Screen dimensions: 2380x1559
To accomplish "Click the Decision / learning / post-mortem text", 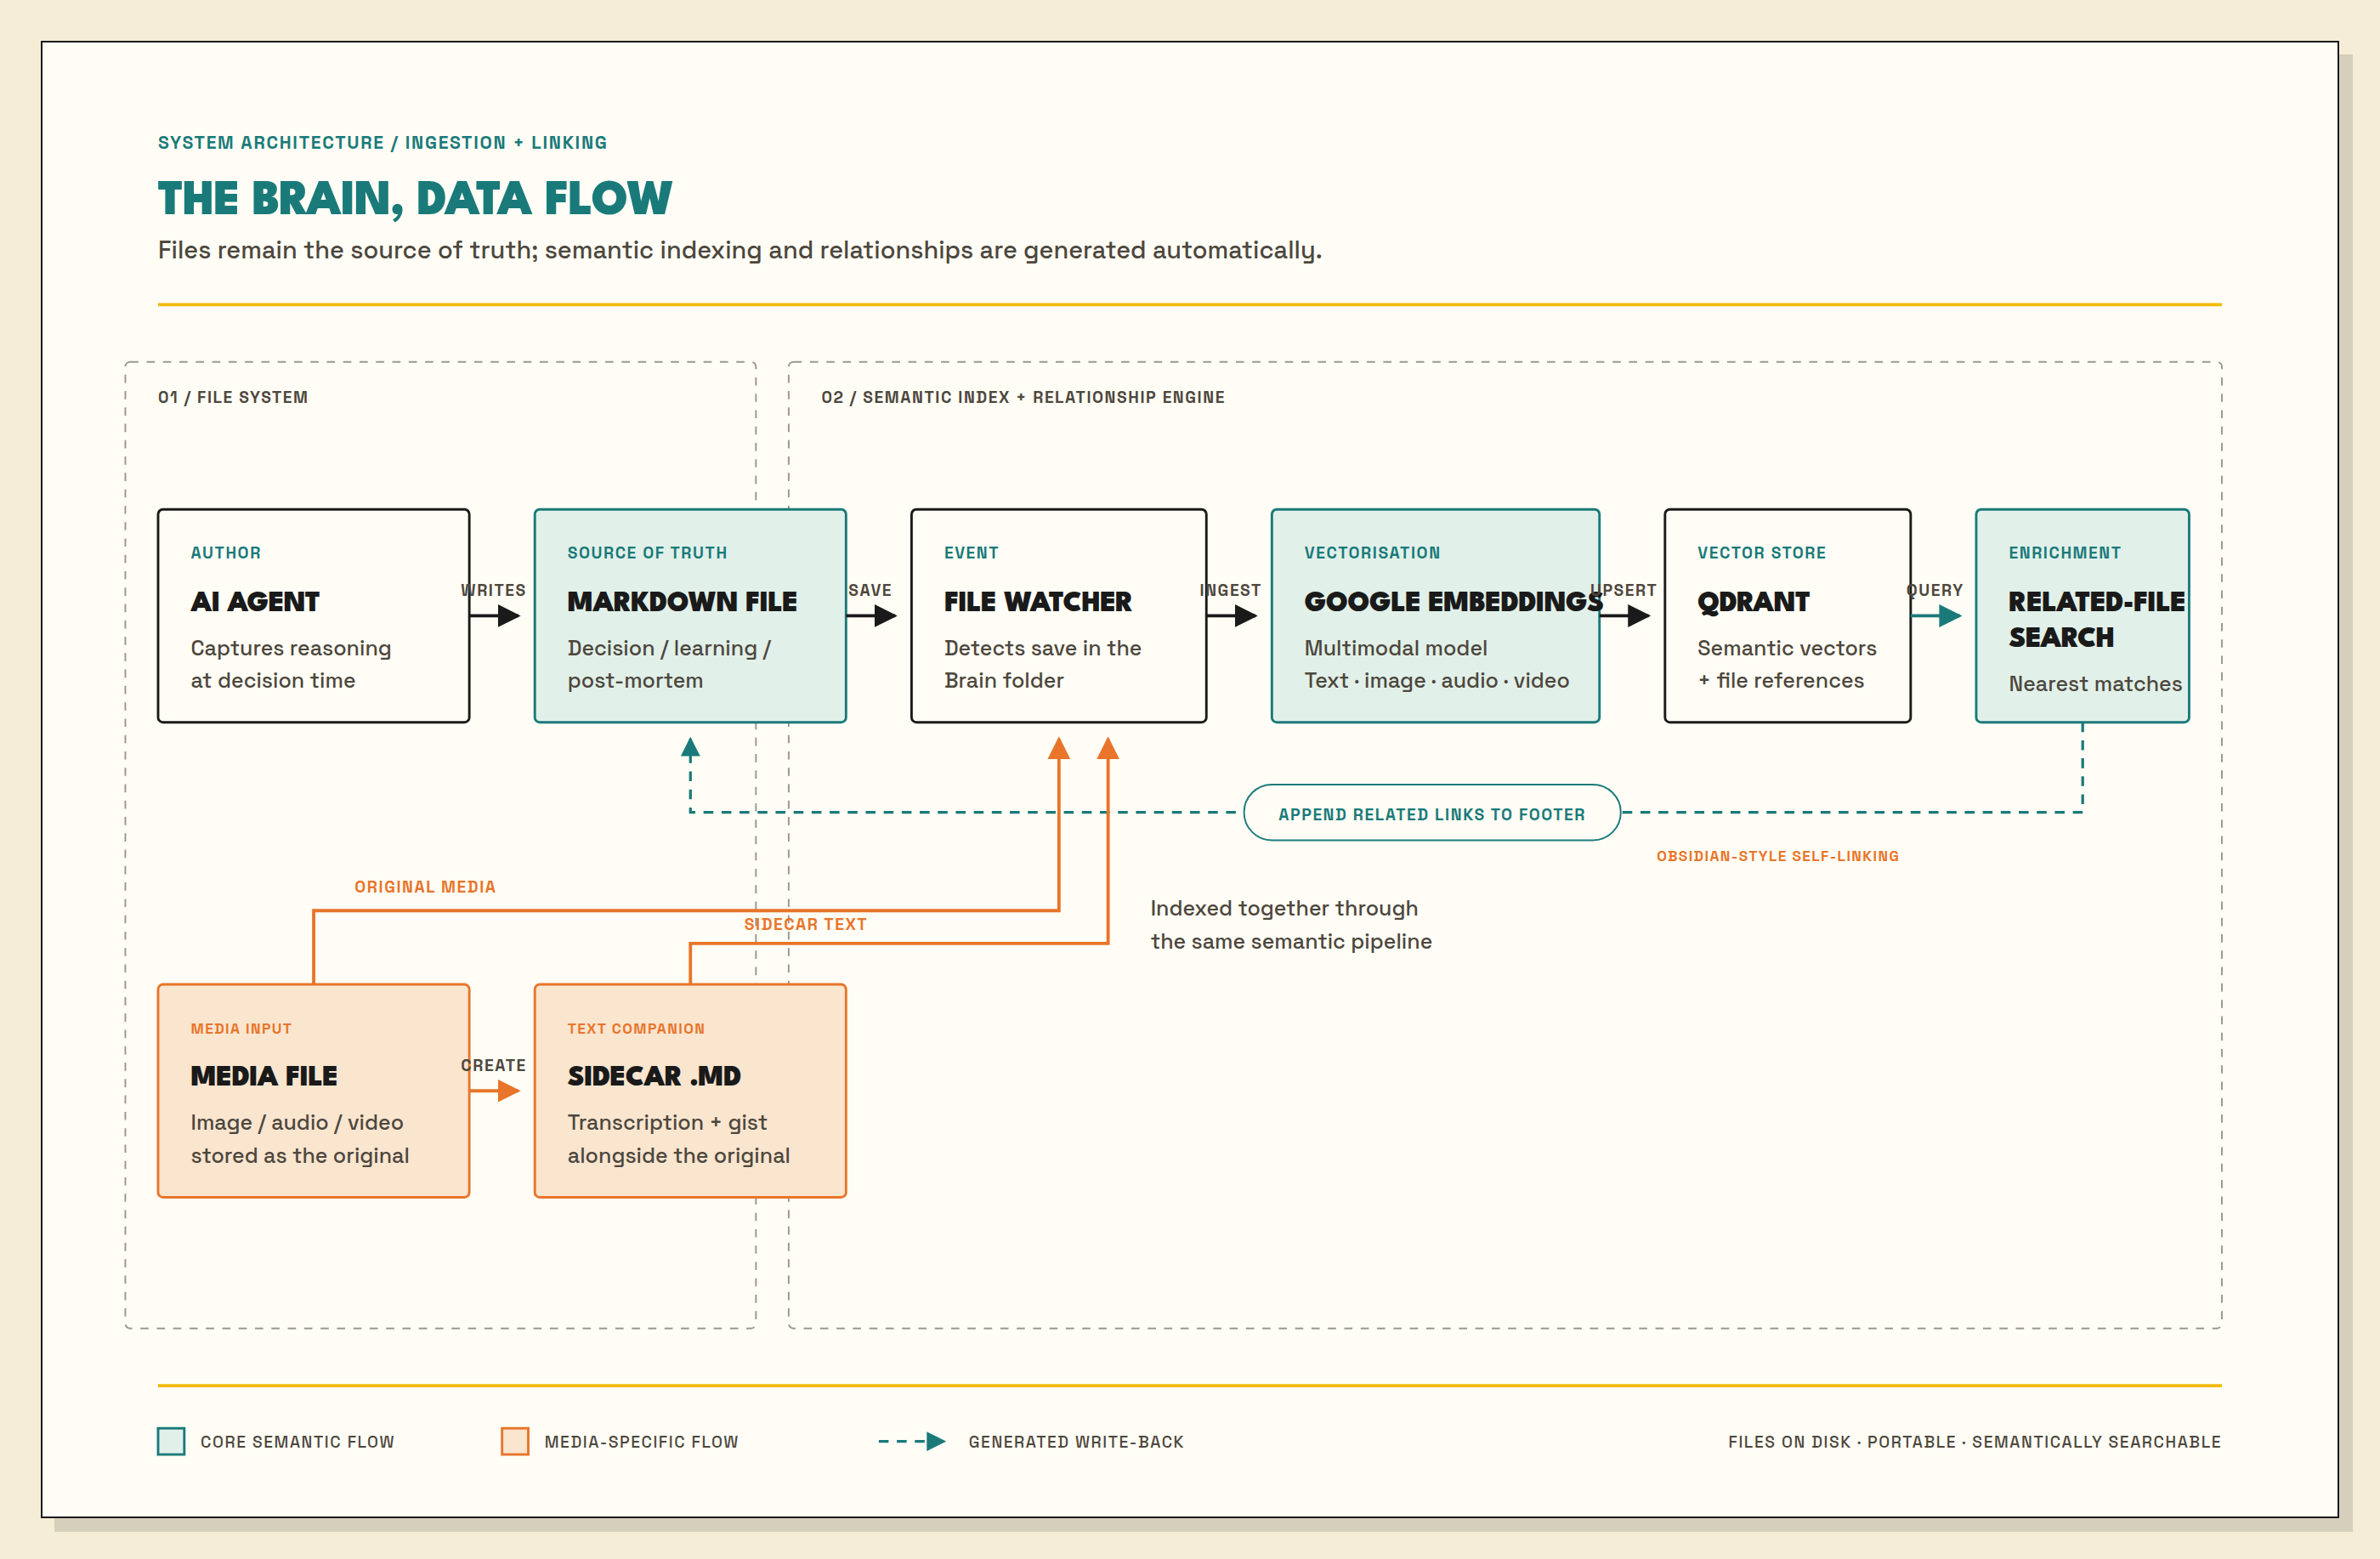I will click(669, 663).
